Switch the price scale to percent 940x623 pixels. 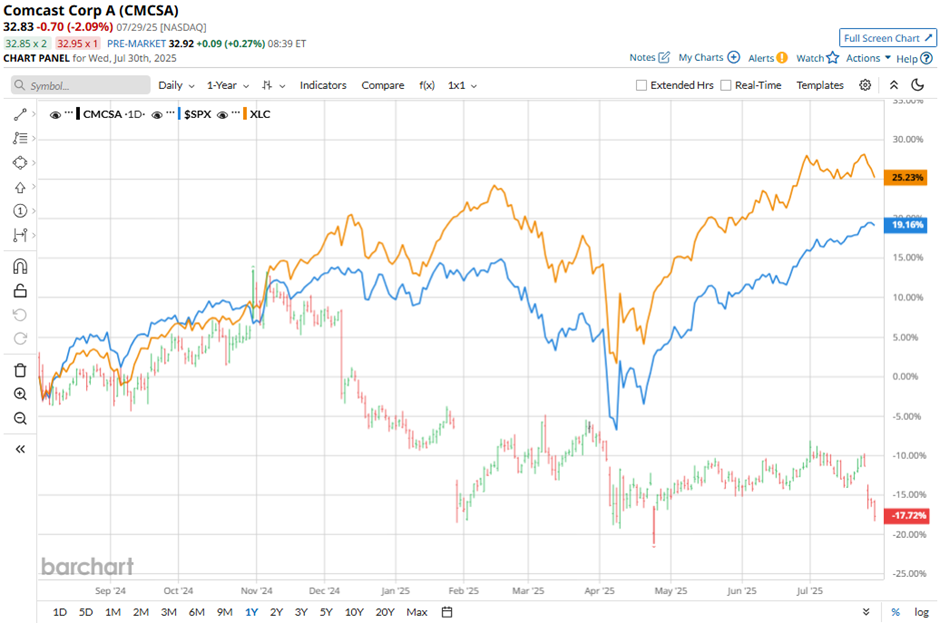[x=895, y=612]
